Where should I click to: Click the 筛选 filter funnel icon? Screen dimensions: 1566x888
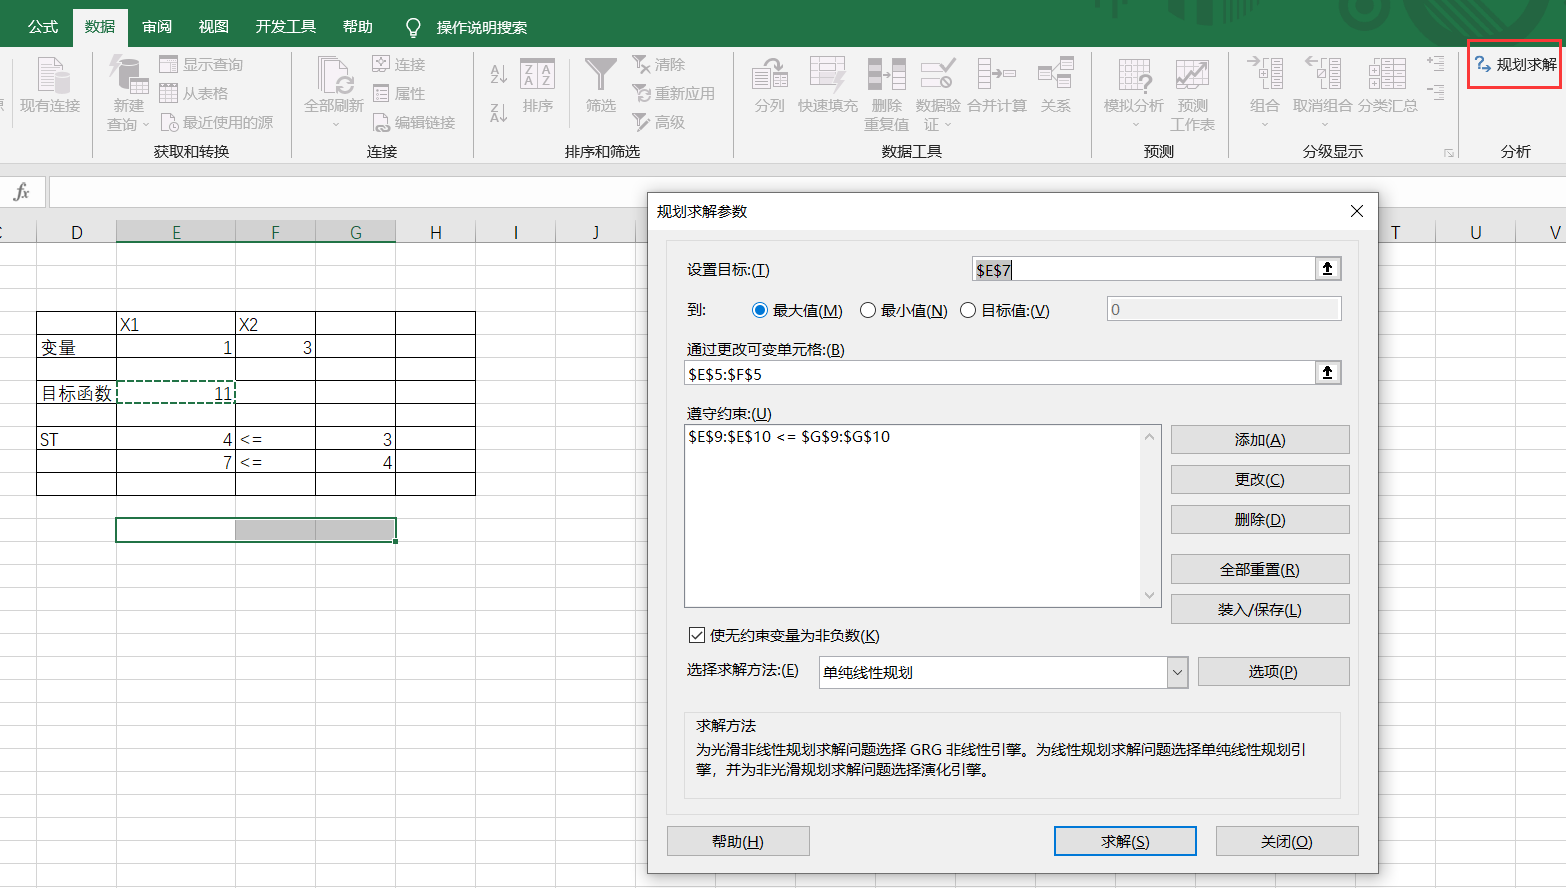[x=600, y=76]
